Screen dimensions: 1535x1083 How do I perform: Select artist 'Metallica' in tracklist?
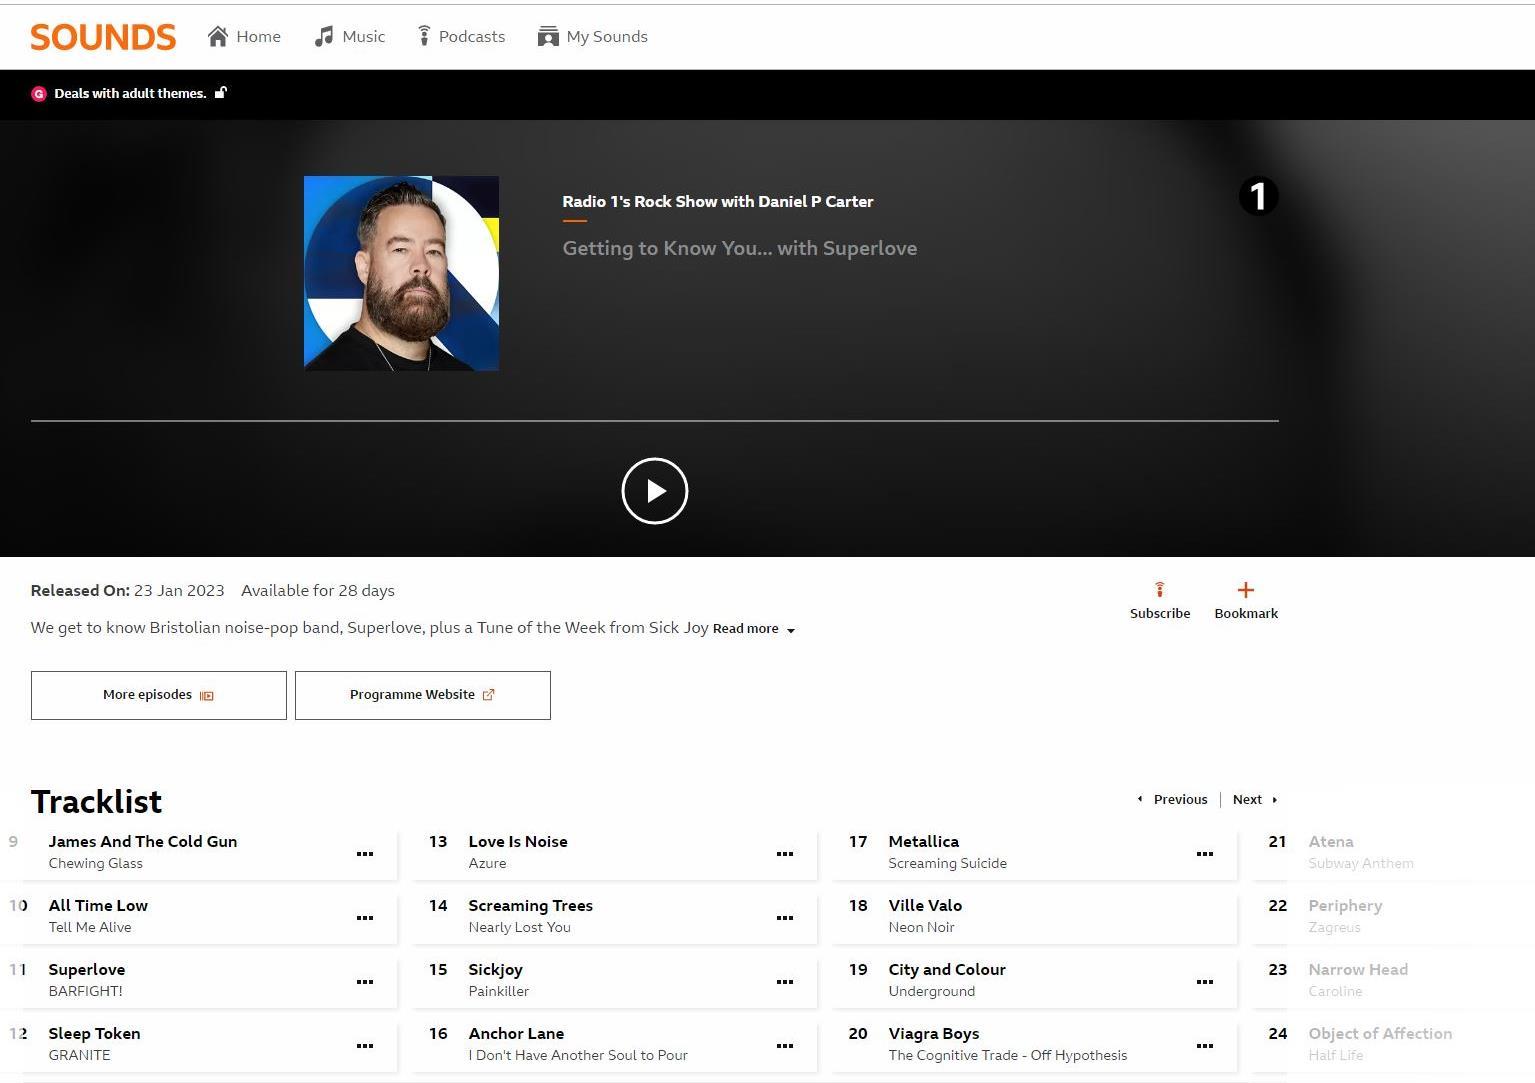[x=924, y=842]
